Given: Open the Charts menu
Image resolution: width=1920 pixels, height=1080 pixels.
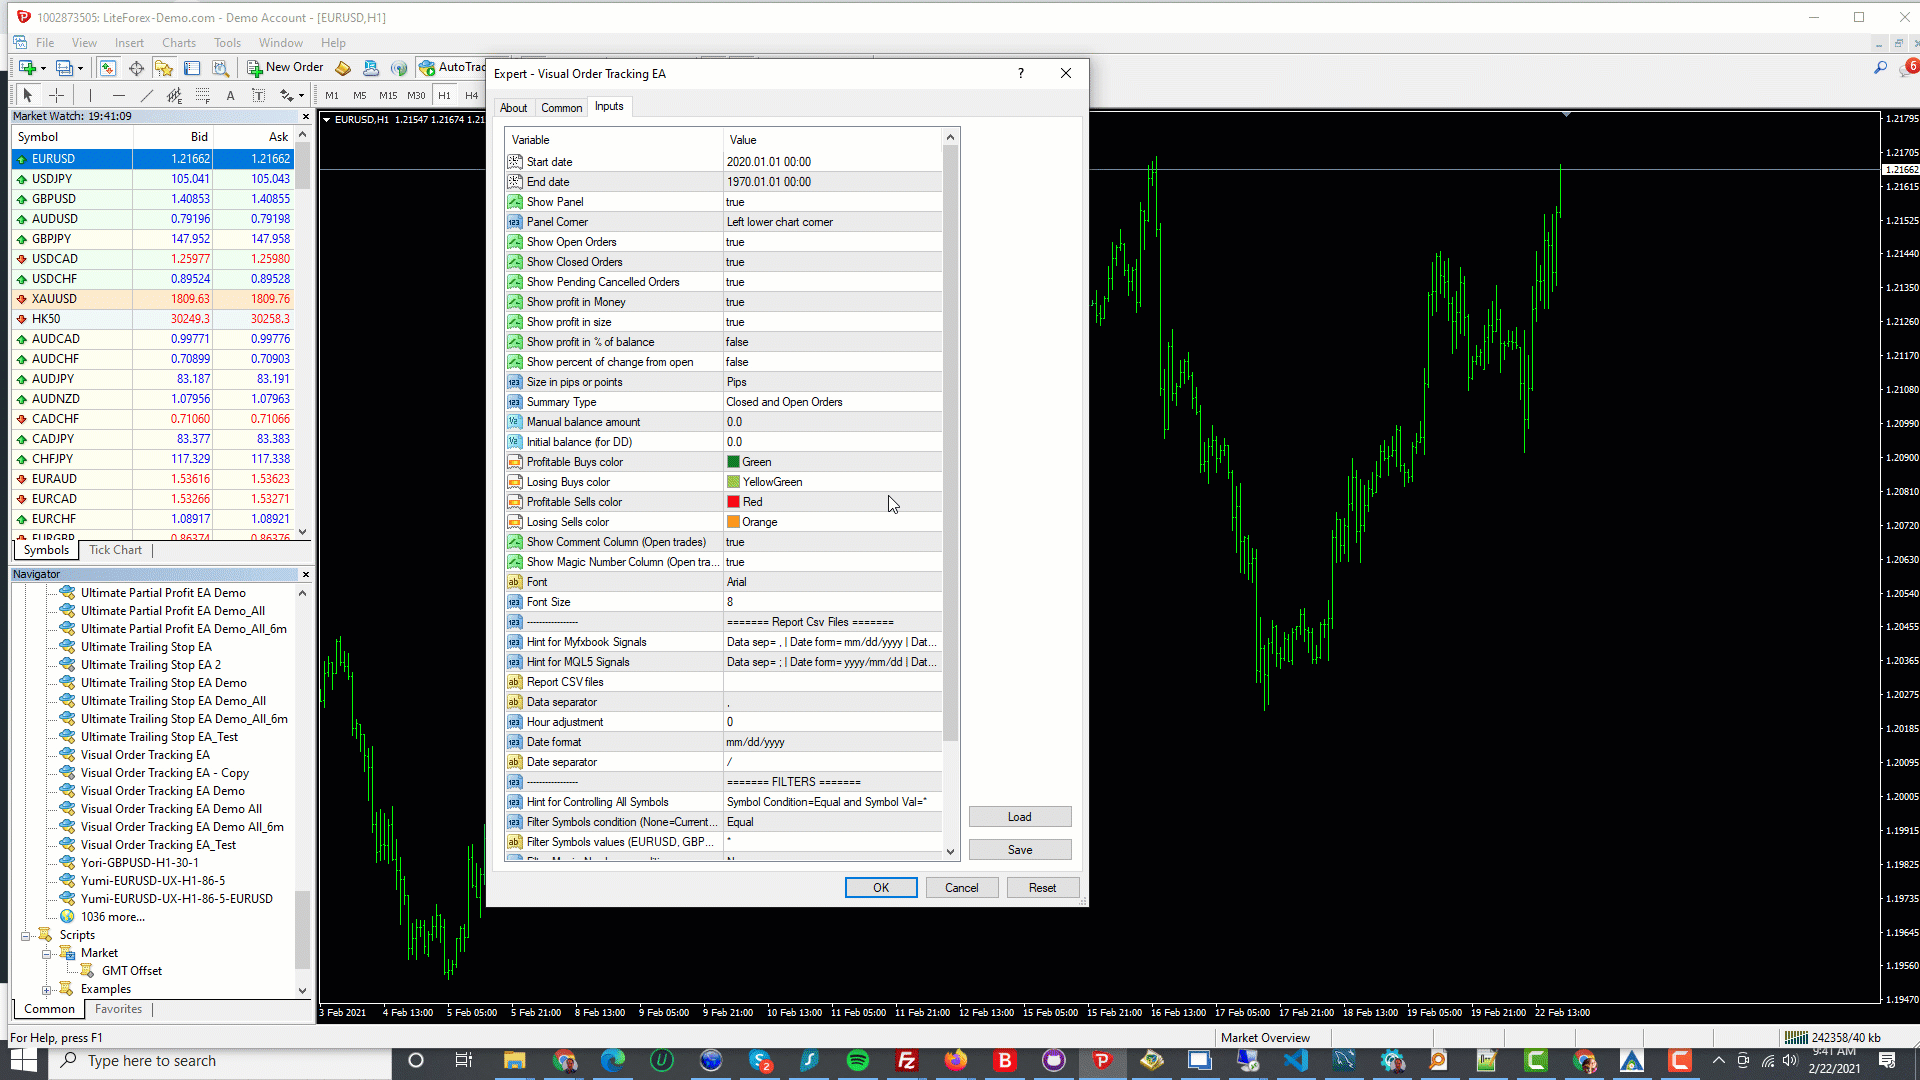Looking at the screenshot, I should (x=179, y=43).
